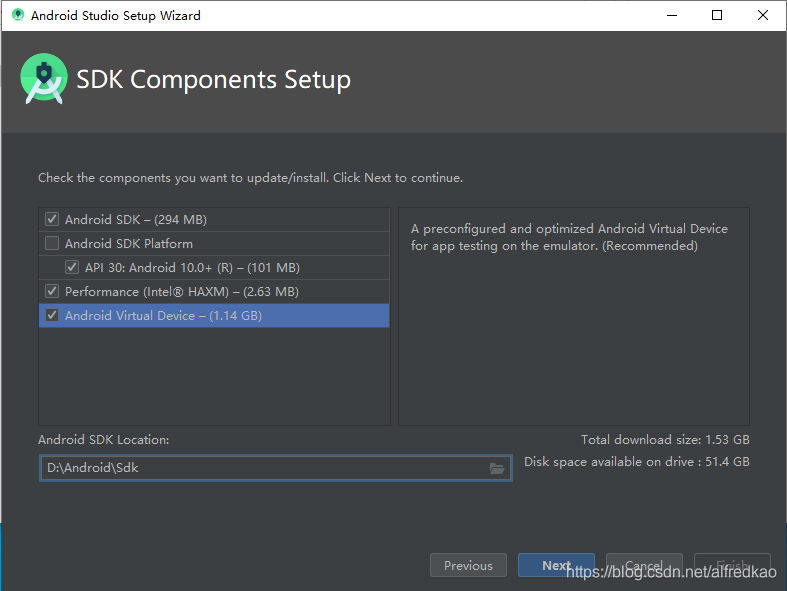Close the Android Studio Setup Wizard
This screenshot has height=591, width=787.
[x=763, y=15]
